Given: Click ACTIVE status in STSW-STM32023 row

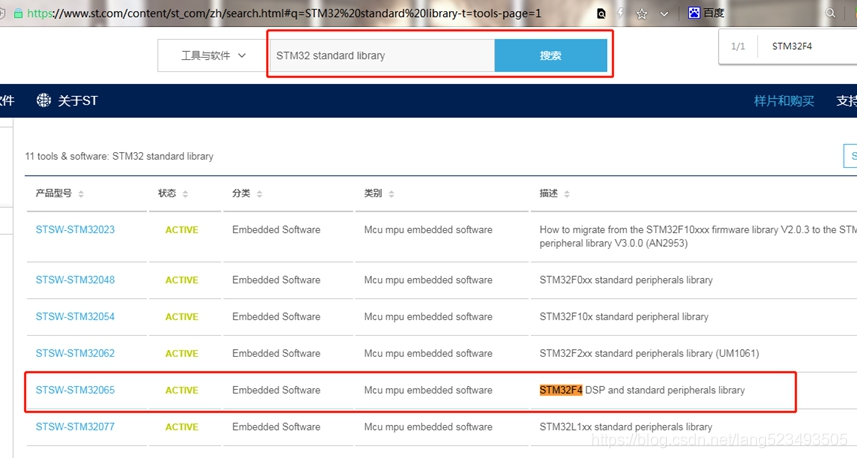Looking at the screenshot, I should coord(181,230).
